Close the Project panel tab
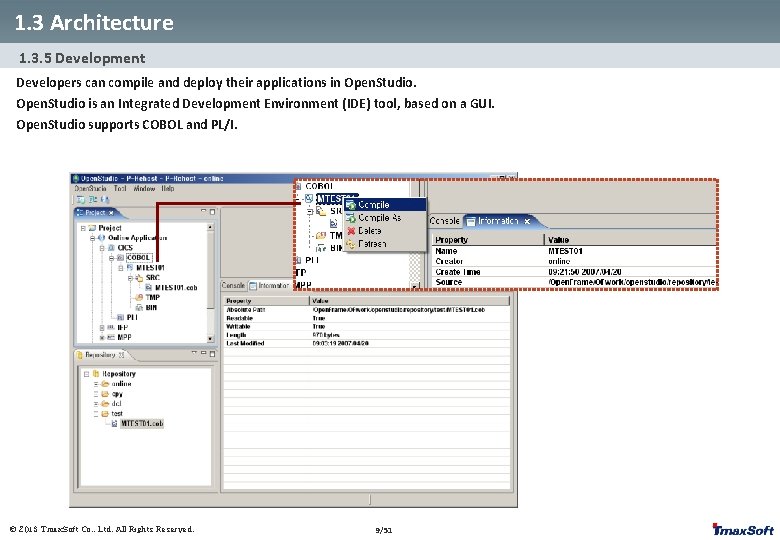The image size is (780, 540). point(111,213)
